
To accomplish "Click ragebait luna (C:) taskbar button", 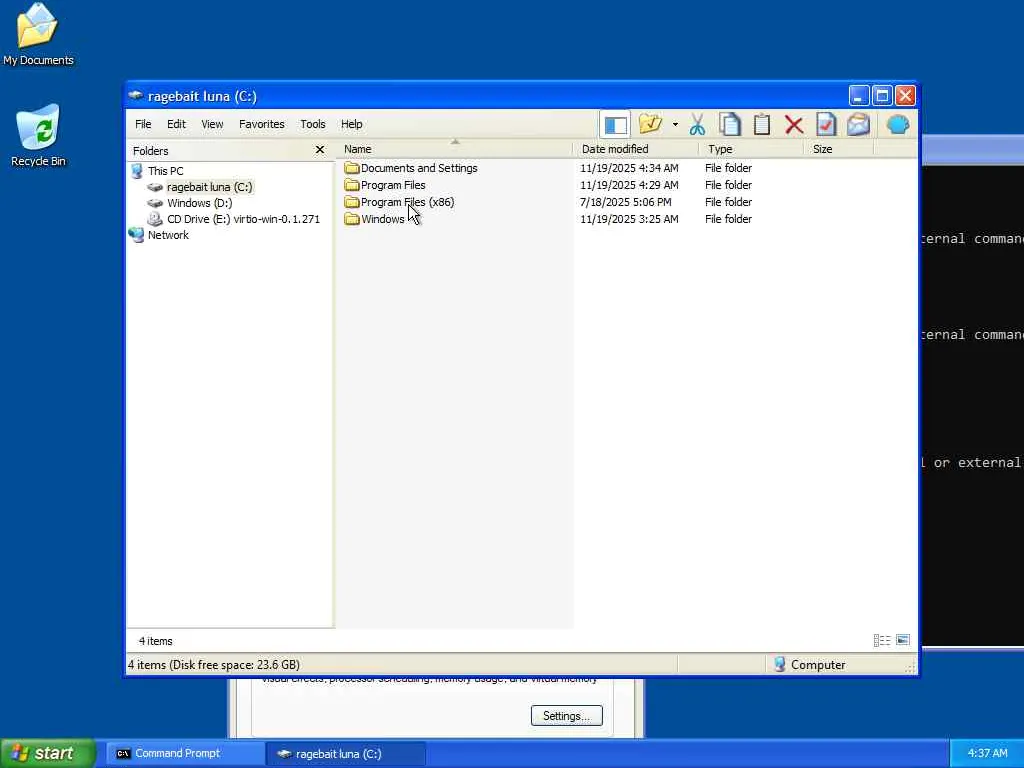I will [347, 753].
